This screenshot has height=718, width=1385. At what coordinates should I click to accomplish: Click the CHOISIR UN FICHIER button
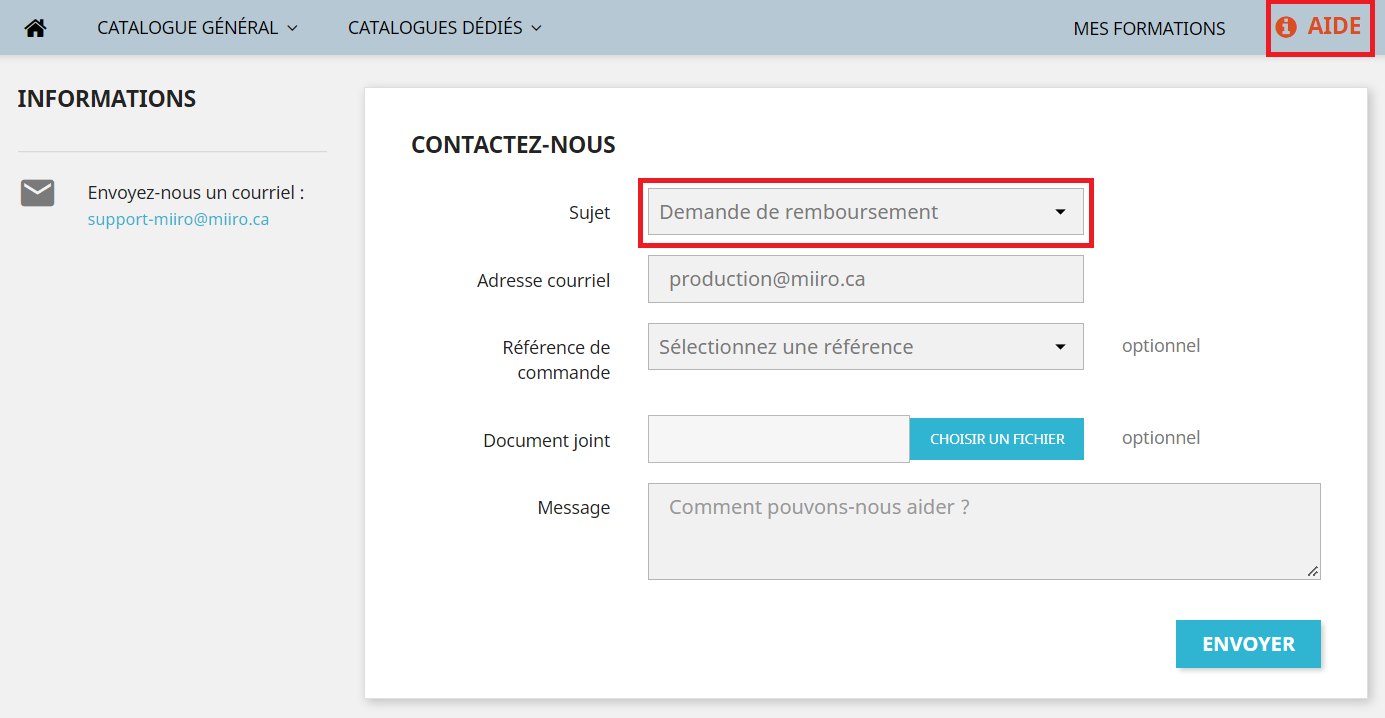pyautogui.click(x=997, y=439)
